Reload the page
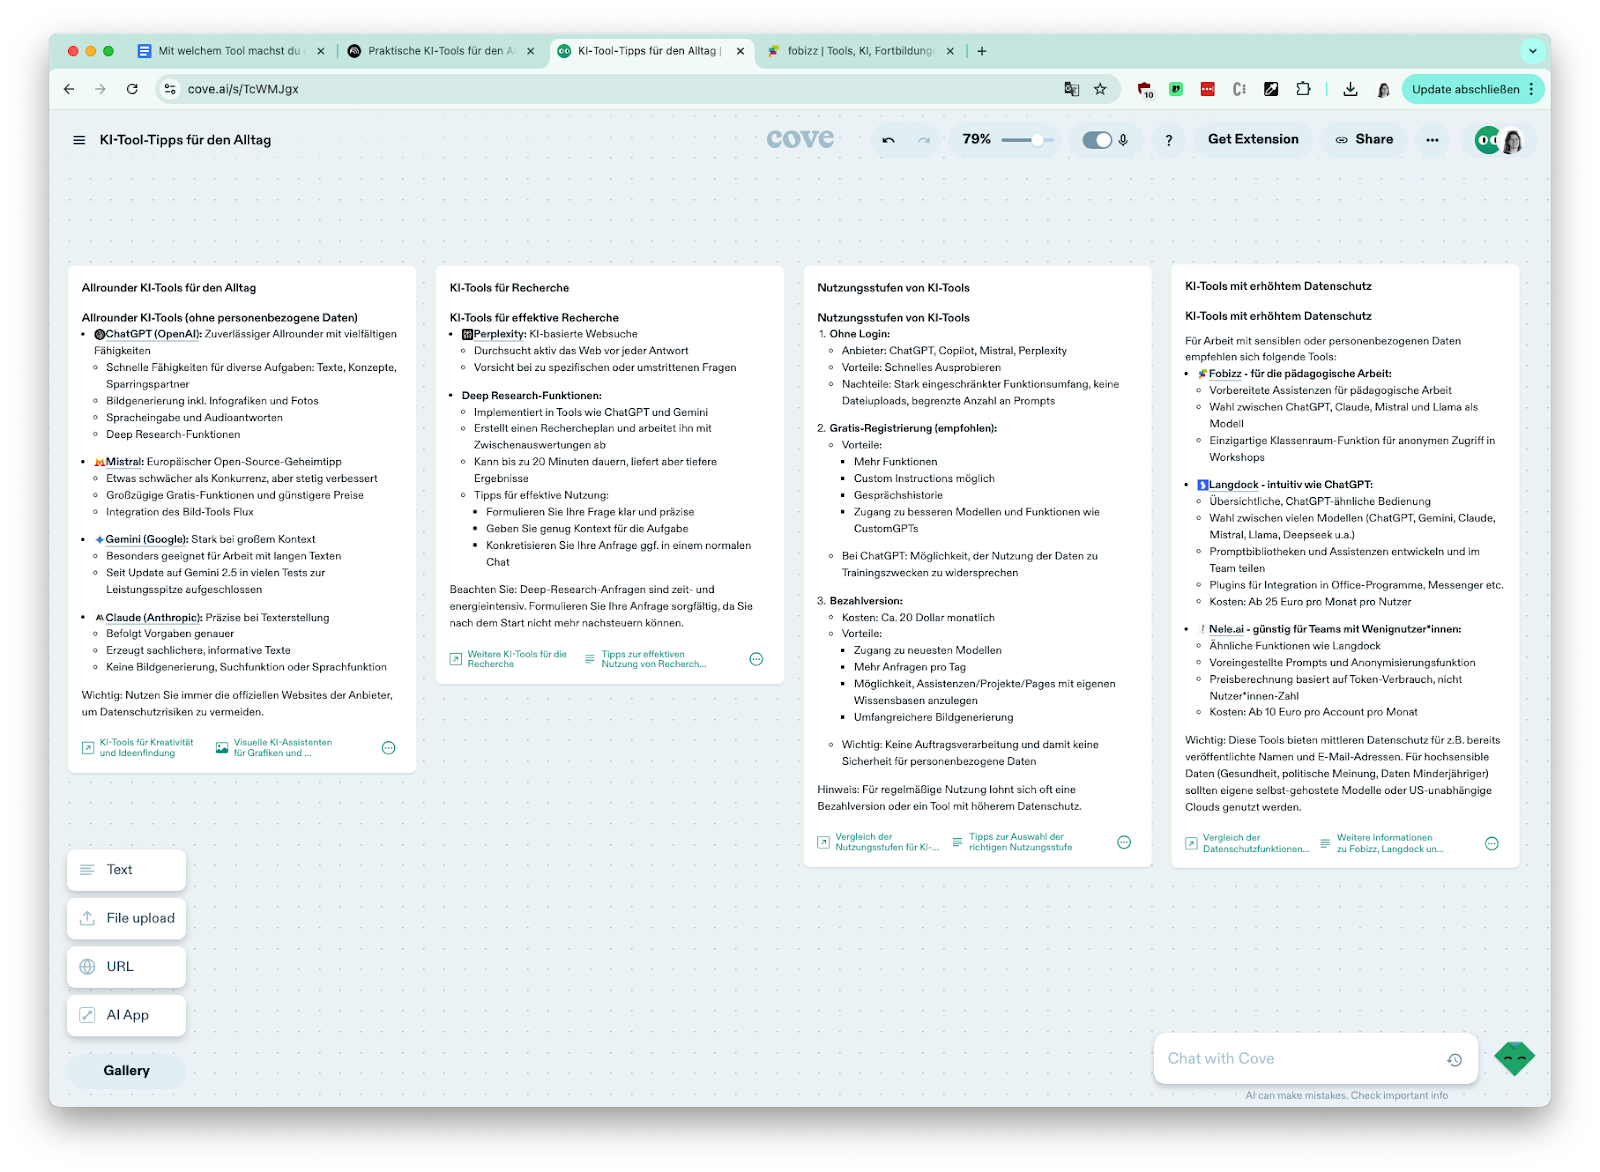The width and height of the screenshot is (1600, 1172). [132, 89]
